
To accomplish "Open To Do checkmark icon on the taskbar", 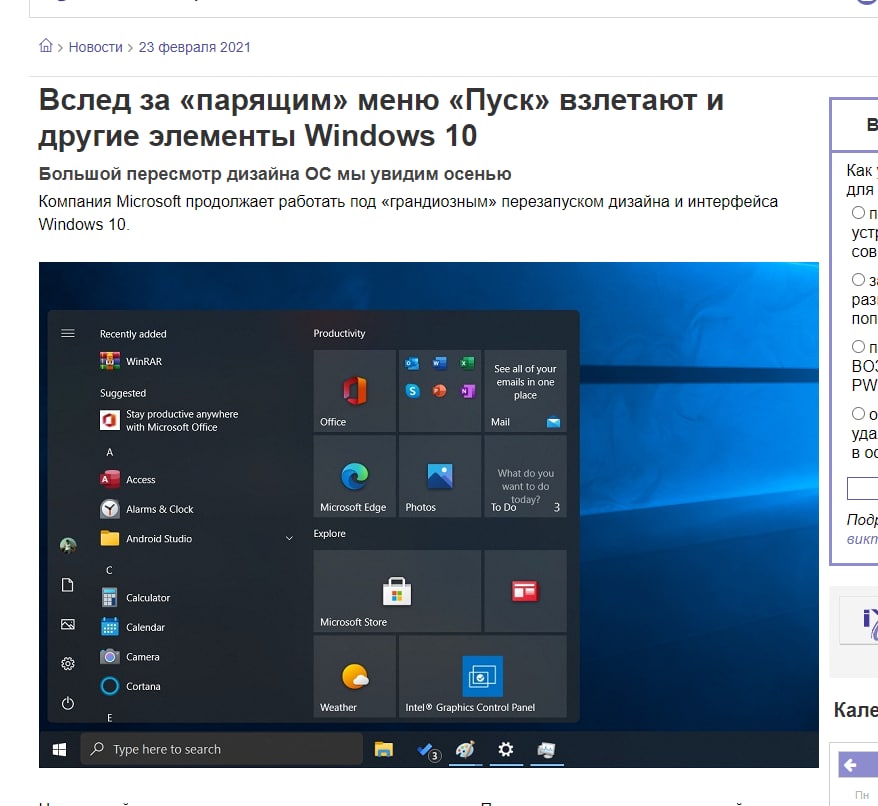I will pos(428,750).
